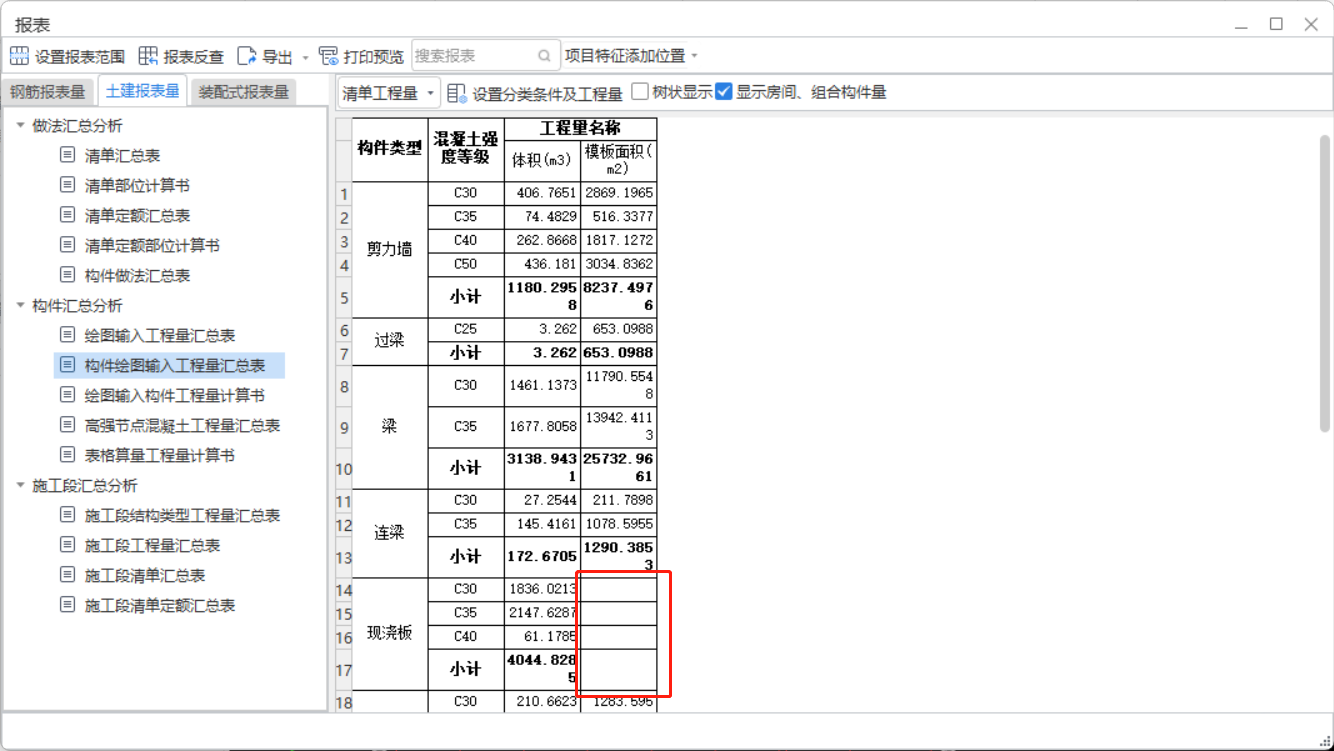This screenshot has height=751, width=1334.
Task: Select the 清单汇总表 report
Action: (122, 155)
